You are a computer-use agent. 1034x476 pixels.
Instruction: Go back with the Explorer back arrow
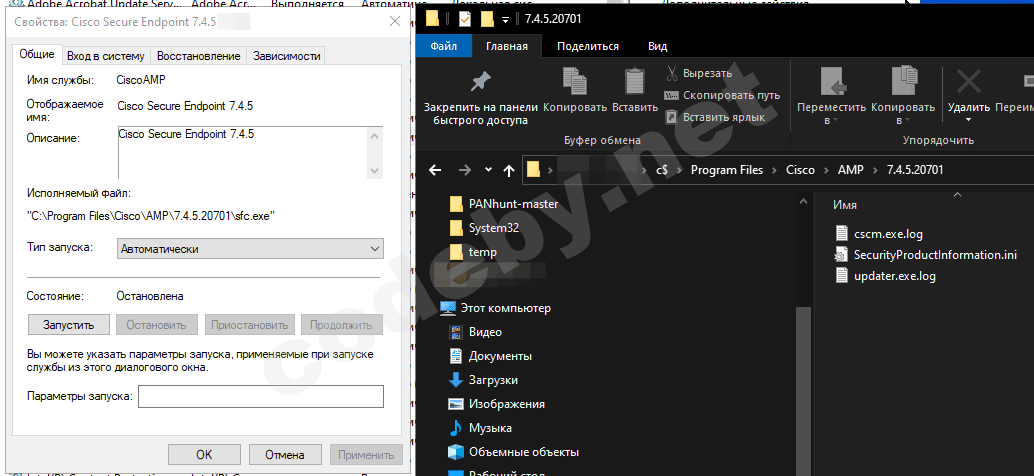pos(435,170)
